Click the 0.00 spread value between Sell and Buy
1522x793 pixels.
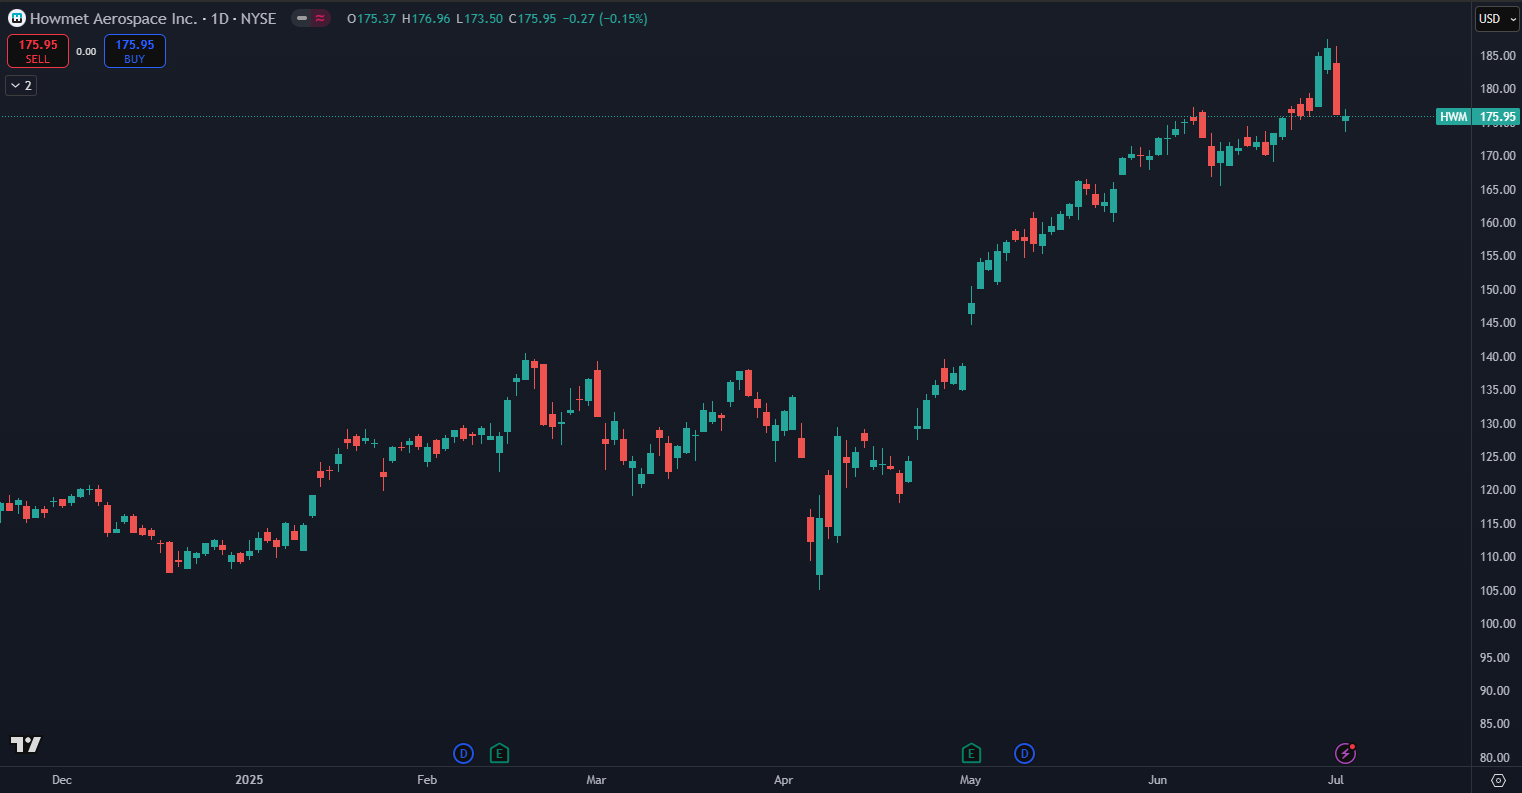86,51
